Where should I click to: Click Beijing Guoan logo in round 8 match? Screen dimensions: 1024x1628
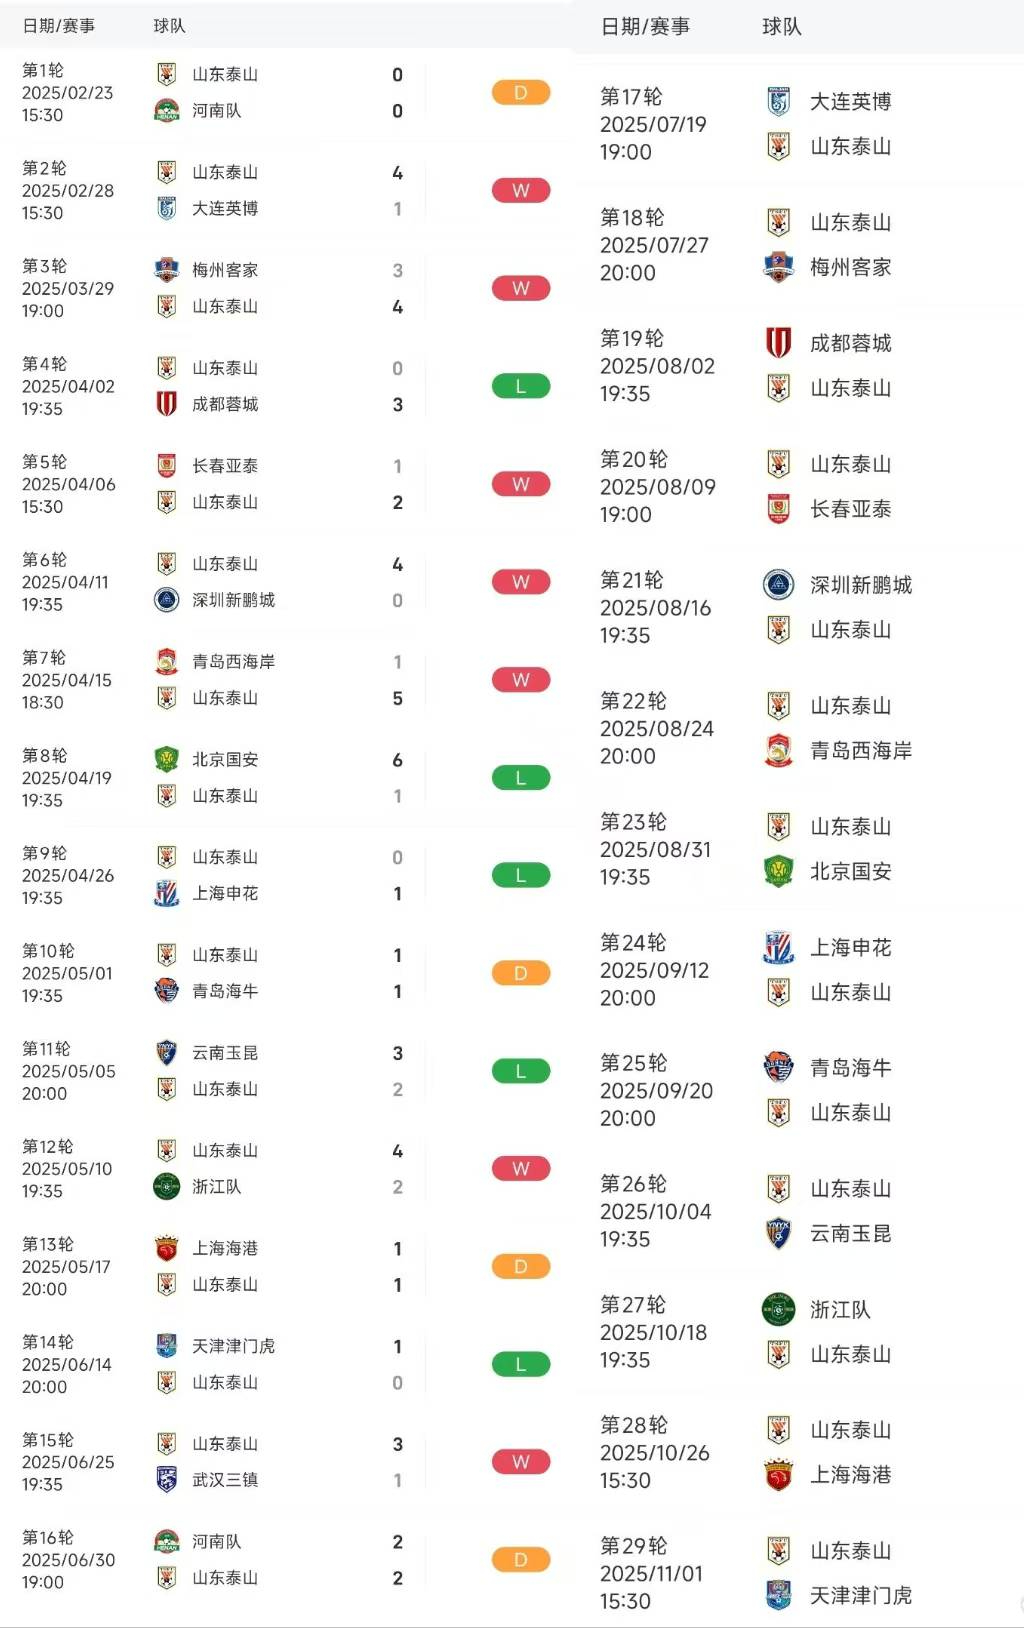click(166, 760)
